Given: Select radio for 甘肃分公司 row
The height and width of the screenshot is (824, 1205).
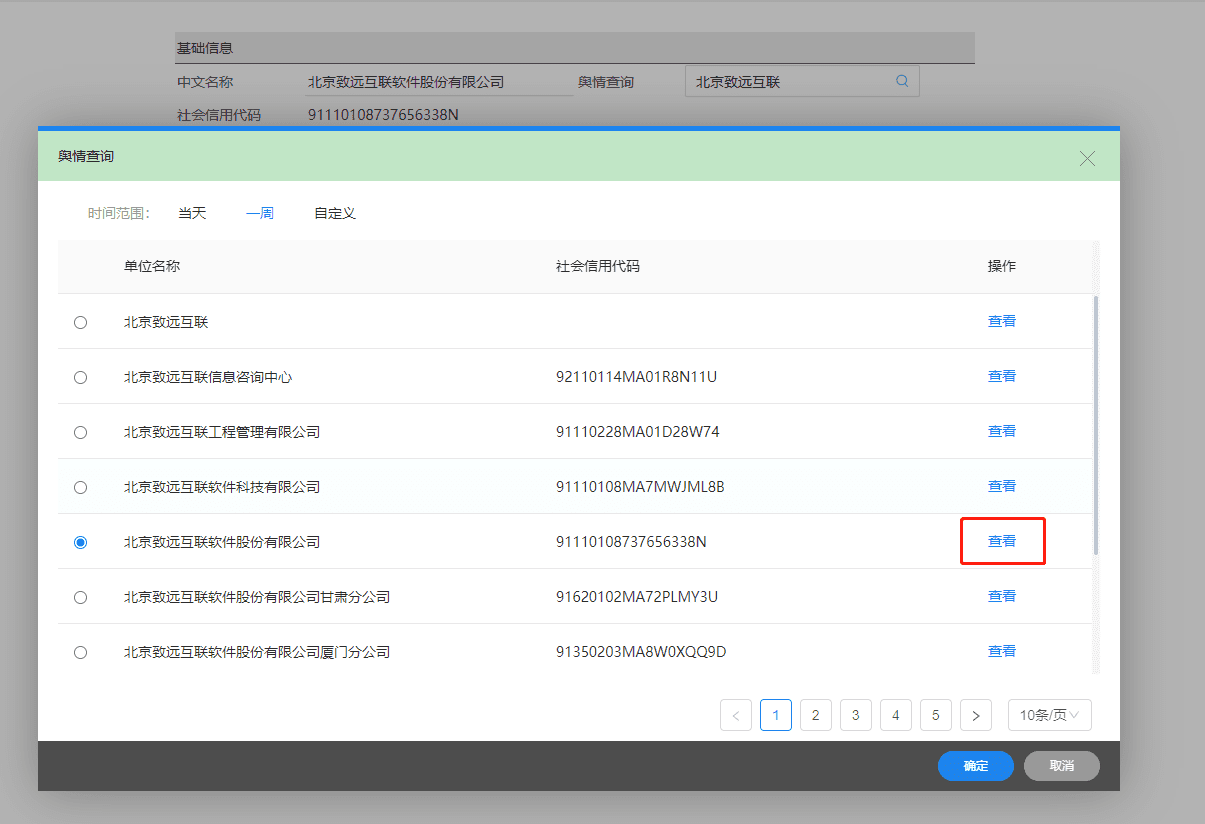Looking at the screenshot, I should pos(81,597).
